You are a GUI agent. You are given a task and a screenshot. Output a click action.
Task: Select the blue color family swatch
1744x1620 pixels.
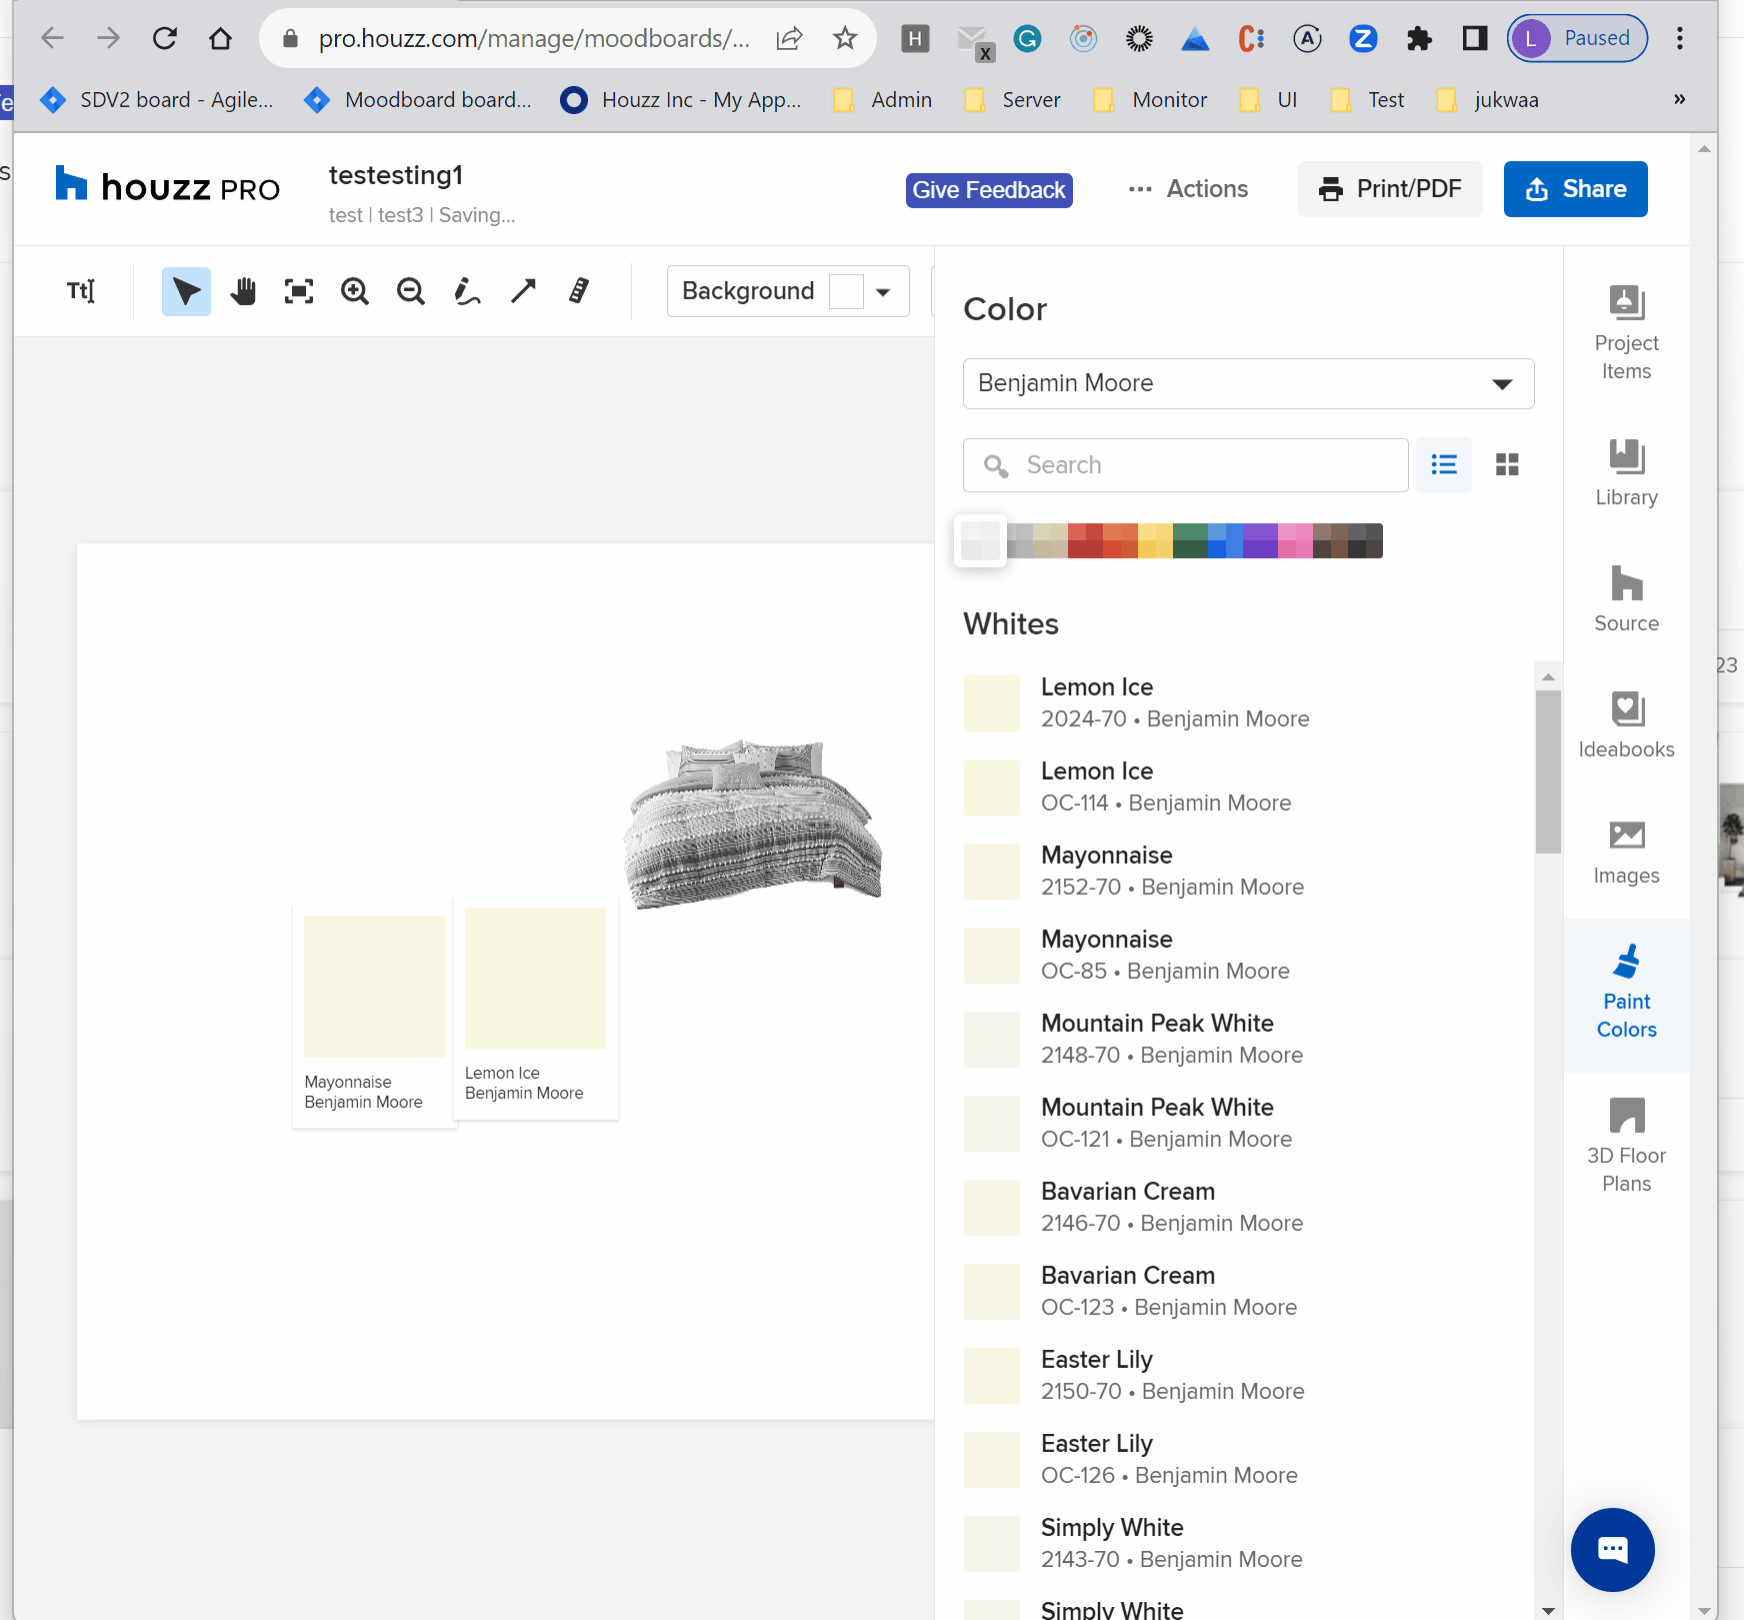click(1225, 541)
